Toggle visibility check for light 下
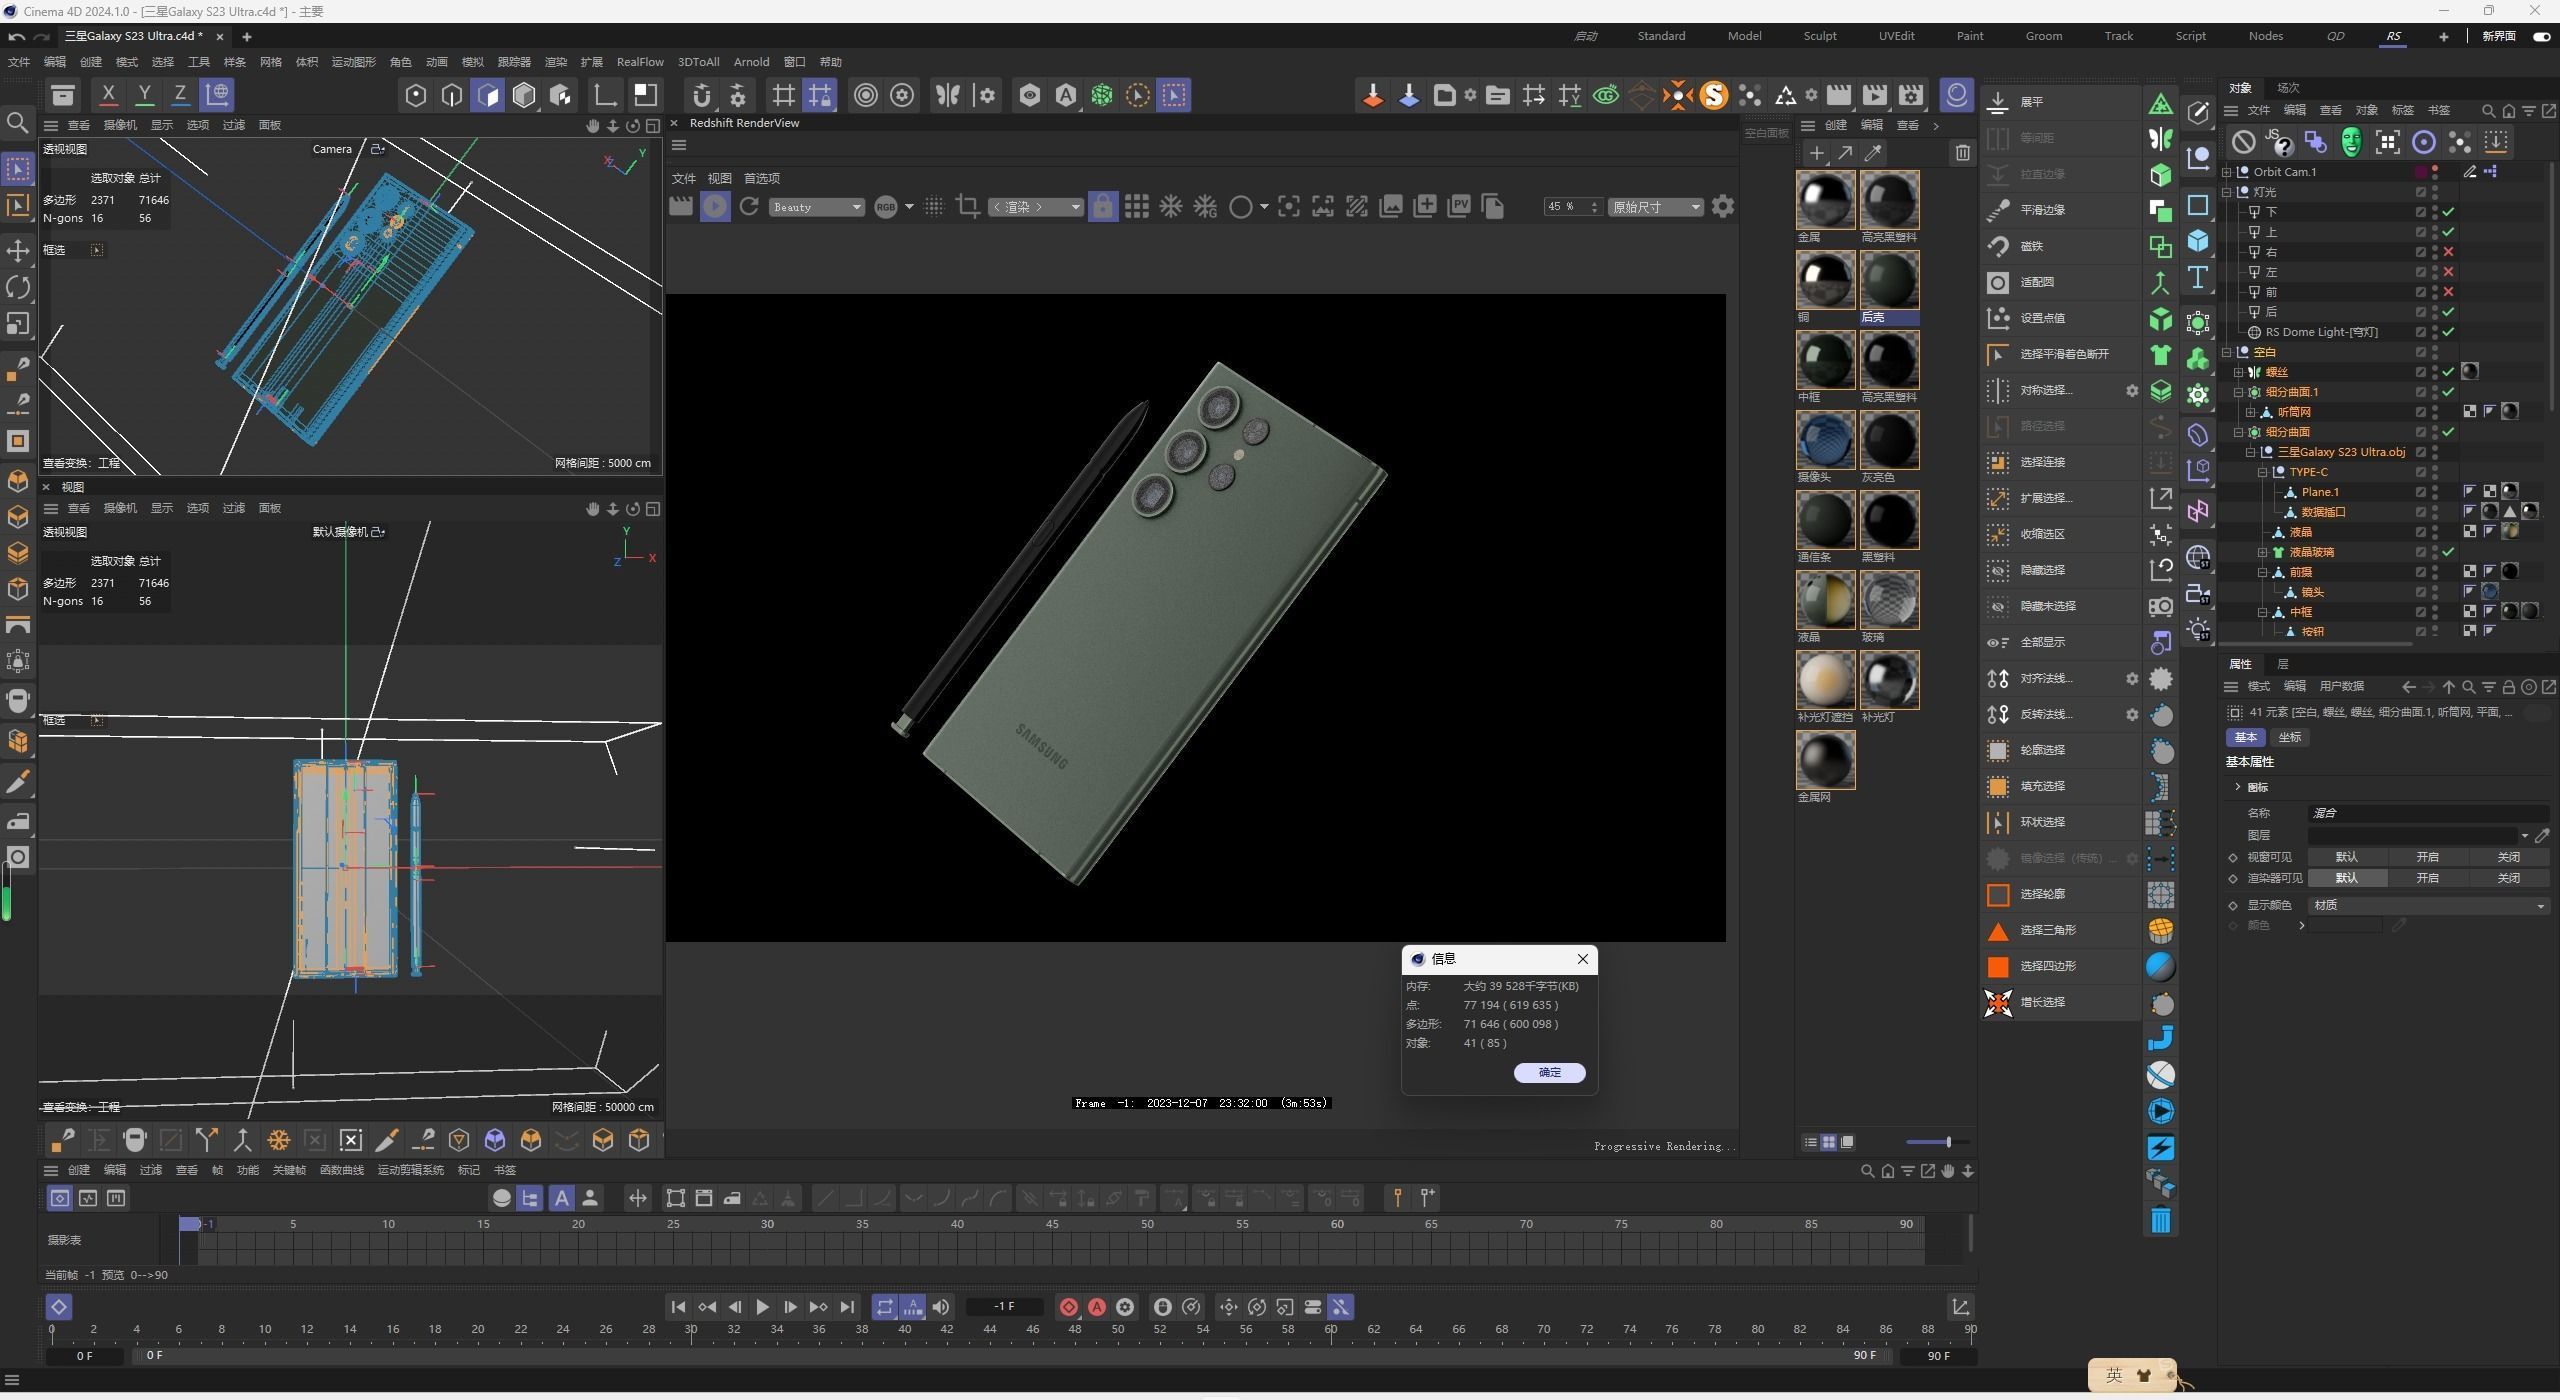Viewport: 2560px width, 1400px height. [x=2448, y=212]
